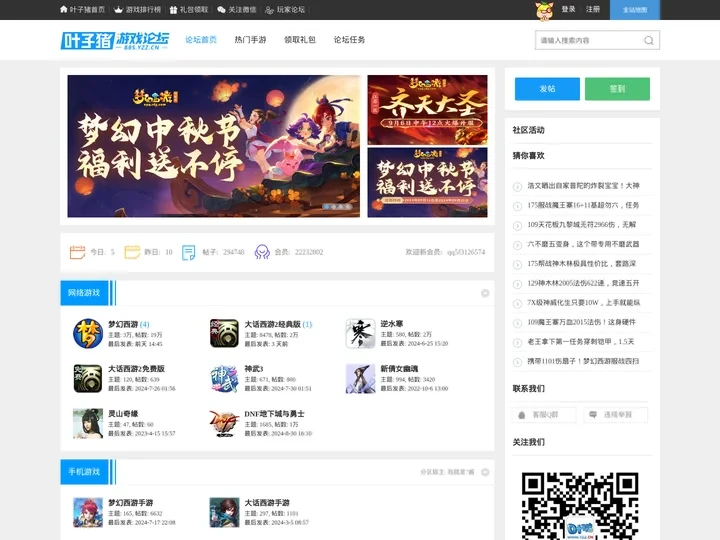Open the 大话西游2经典版 title link
Viewport: 720px width, 540px height.
(273, 324)
